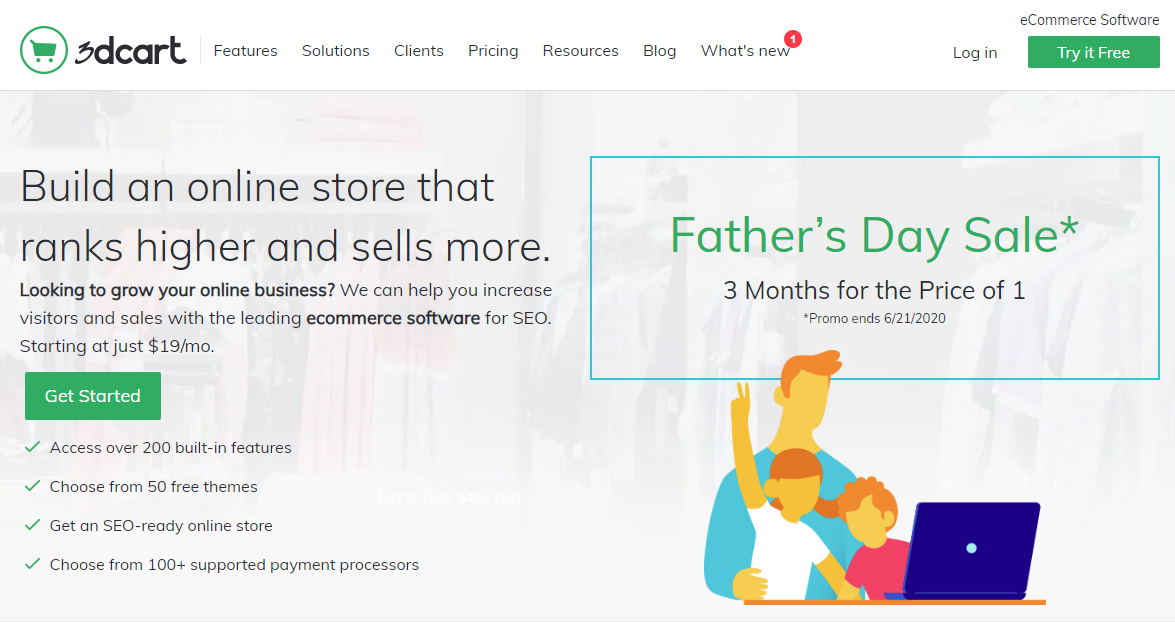Open the Pricing page
Viewport: 1175px width, 622px height.
[x=493, y=51]
